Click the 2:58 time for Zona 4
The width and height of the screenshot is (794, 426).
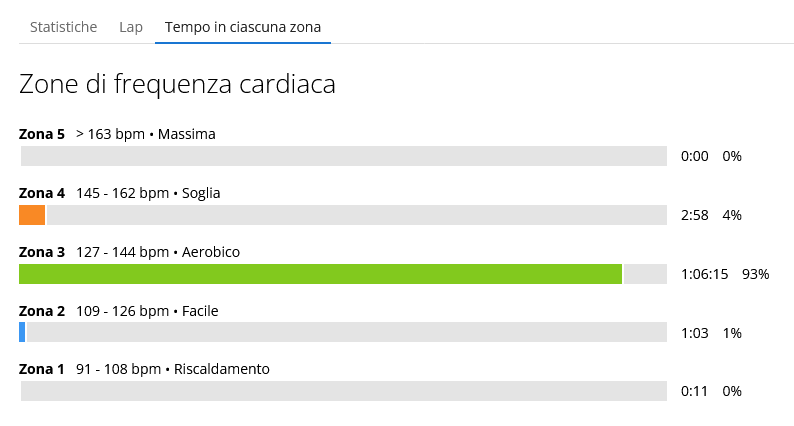pyautogui.click(x=695, y=215)
